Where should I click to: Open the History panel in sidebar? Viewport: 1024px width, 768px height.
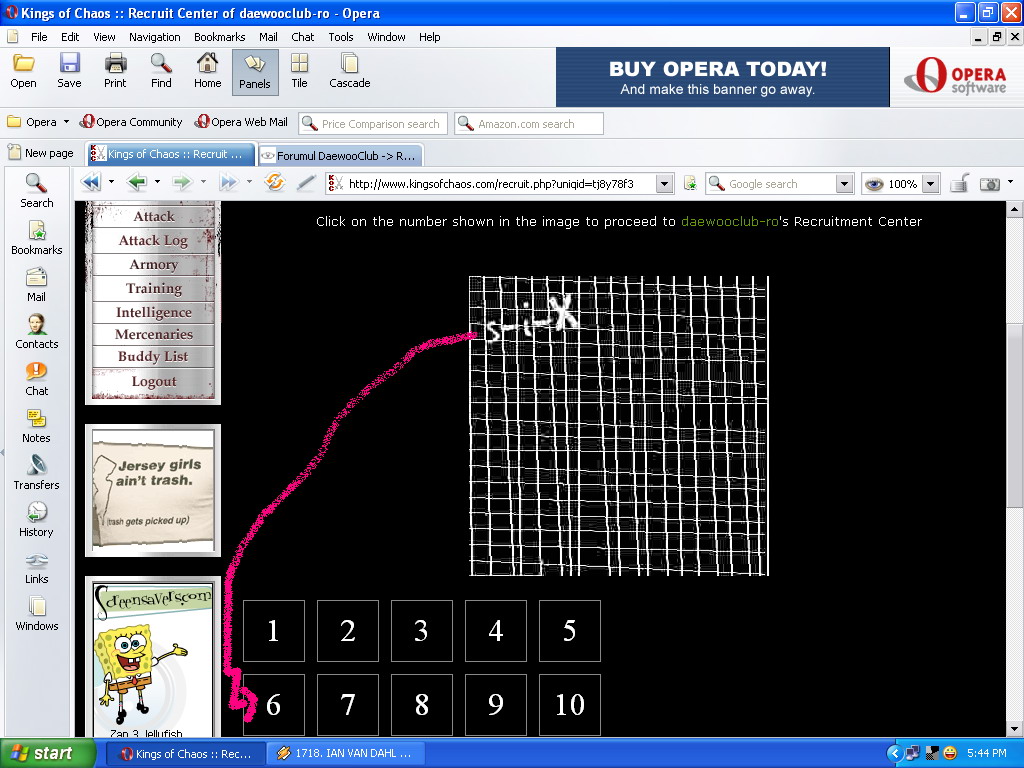[x=37, y=520]
